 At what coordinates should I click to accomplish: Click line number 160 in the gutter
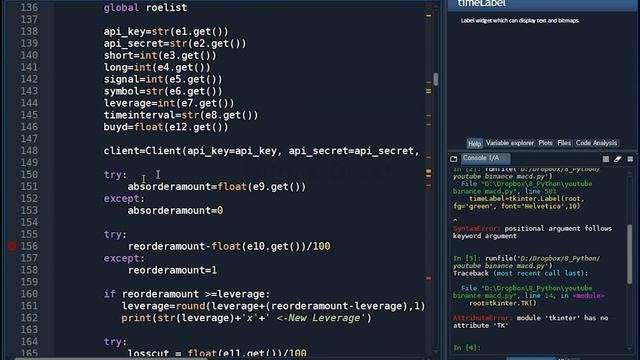pyautogui.click(x=29, y=294)
